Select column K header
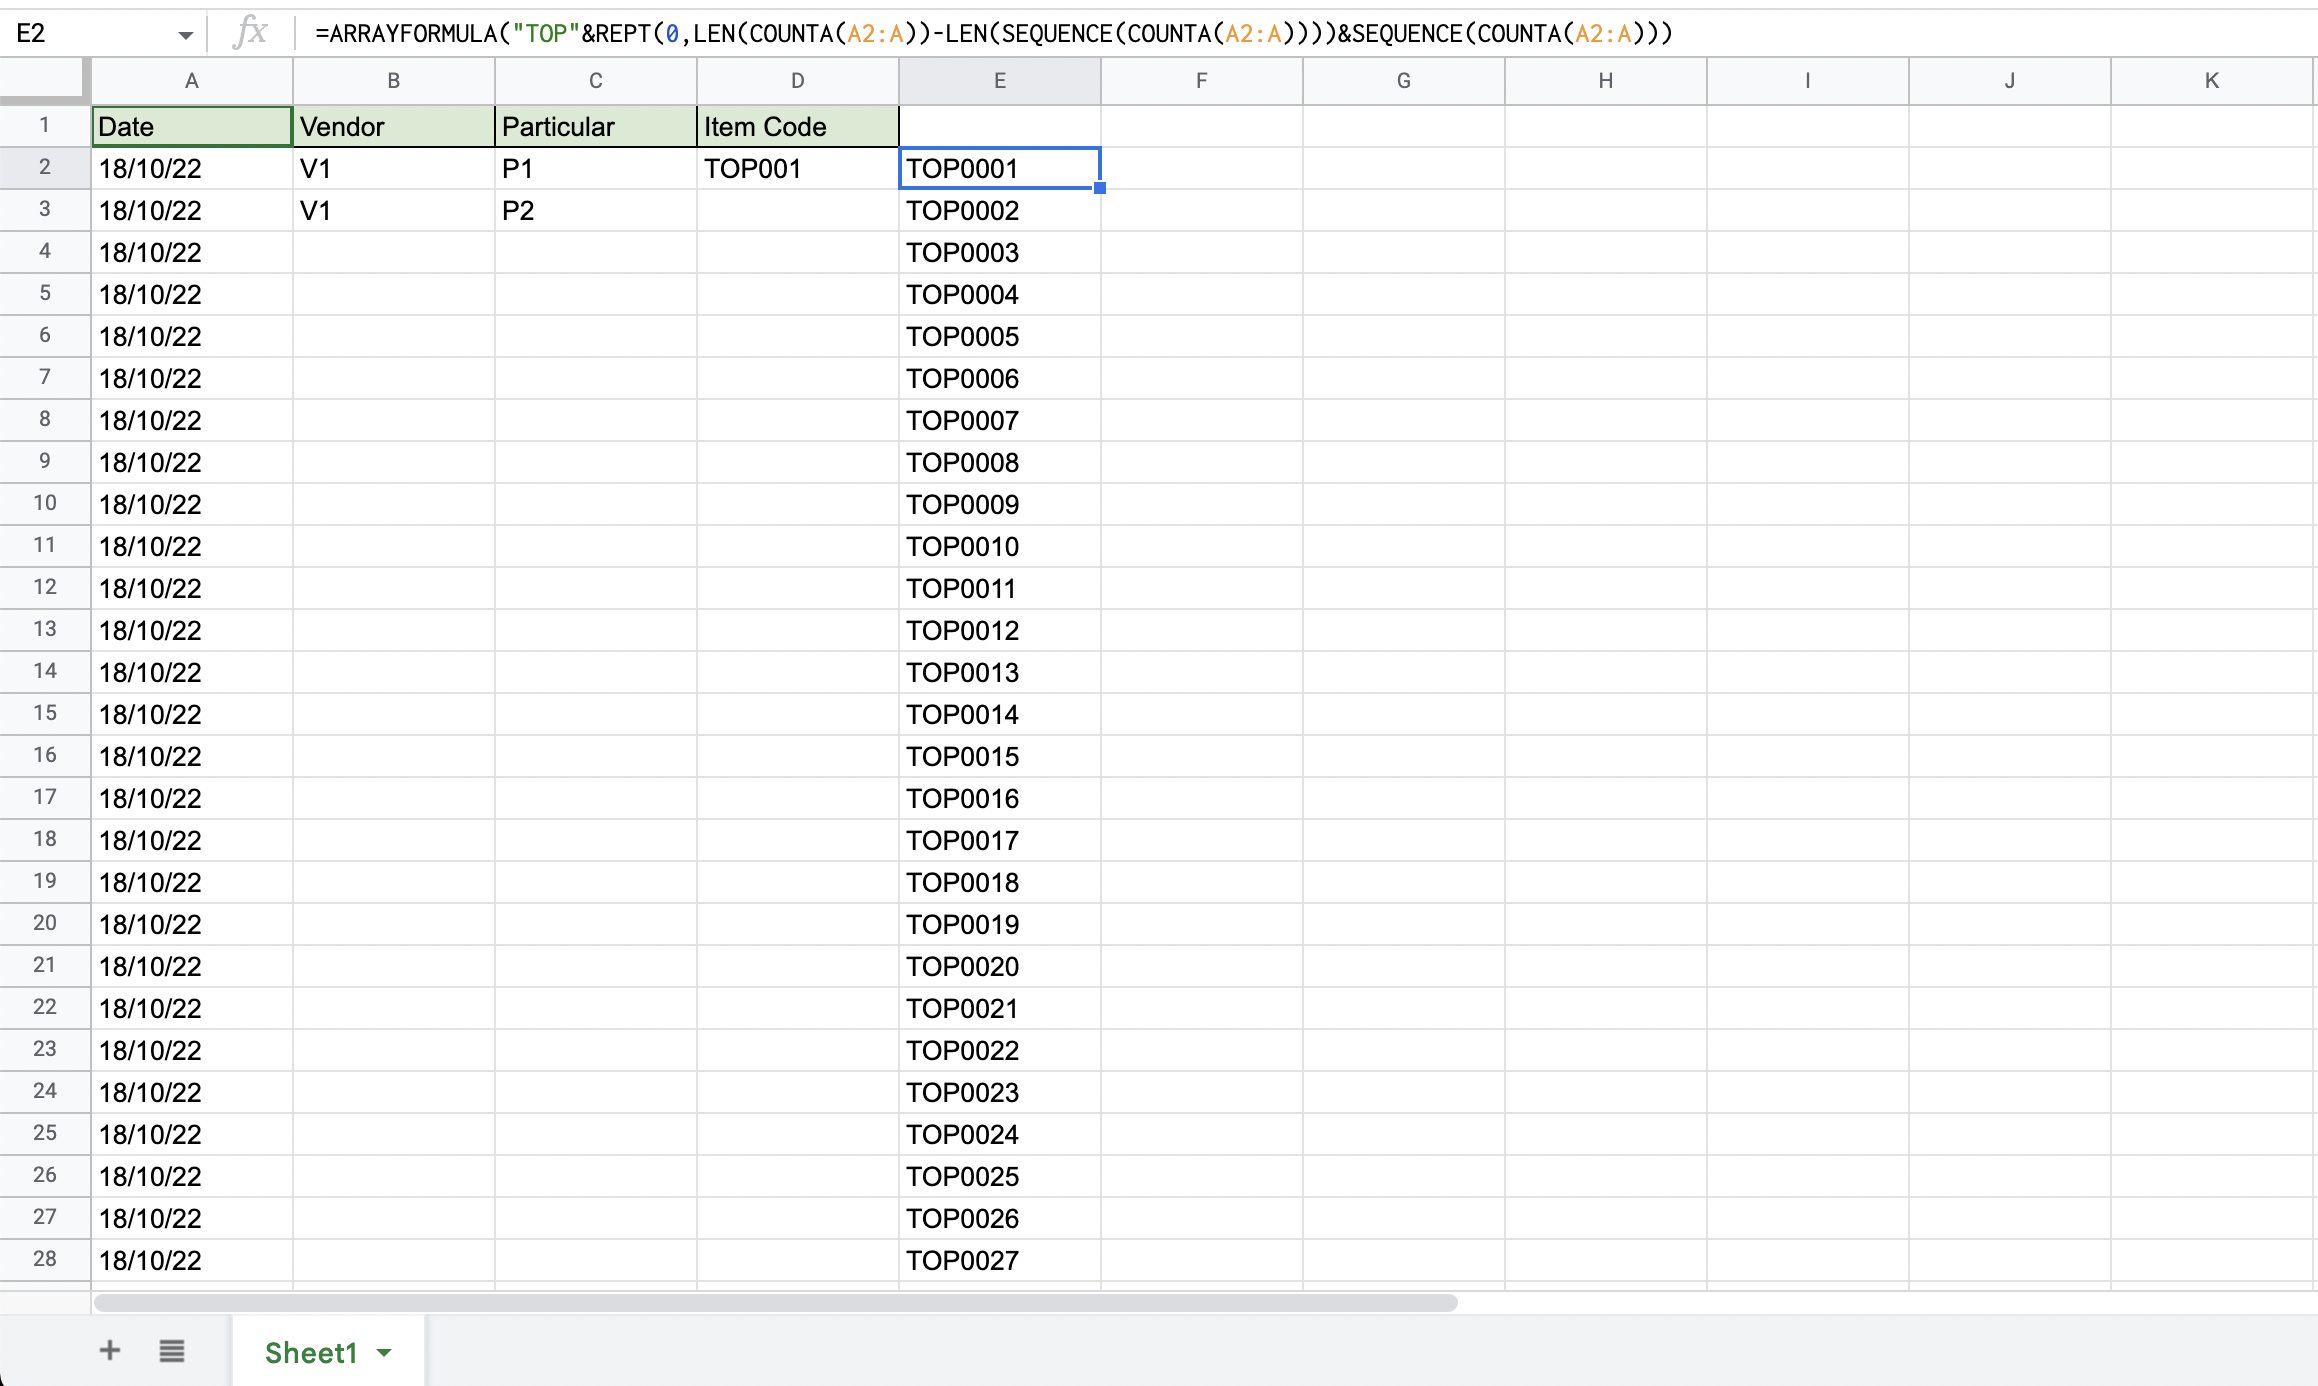Image resolution: width=2318 pixels, height=1386 pixels. click(x=2211, y=80)
